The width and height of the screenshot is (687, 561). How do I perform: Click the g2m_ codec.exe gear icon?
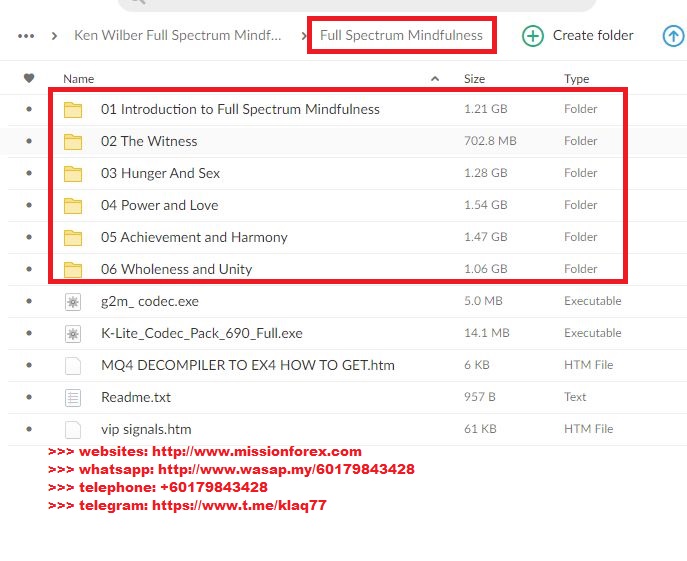pyautogui.click(x=73, y=302)
